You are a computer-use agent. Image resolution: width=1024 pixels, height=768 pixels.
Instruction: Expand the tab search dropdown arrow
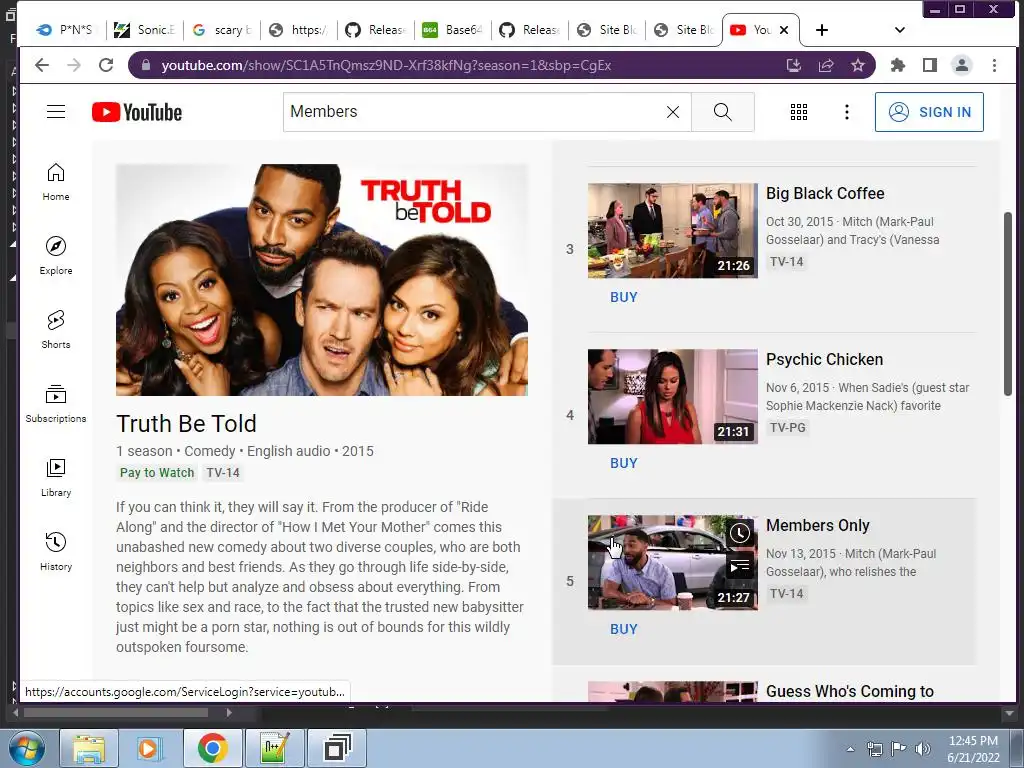pyautogui.click(x=899, y=30)
